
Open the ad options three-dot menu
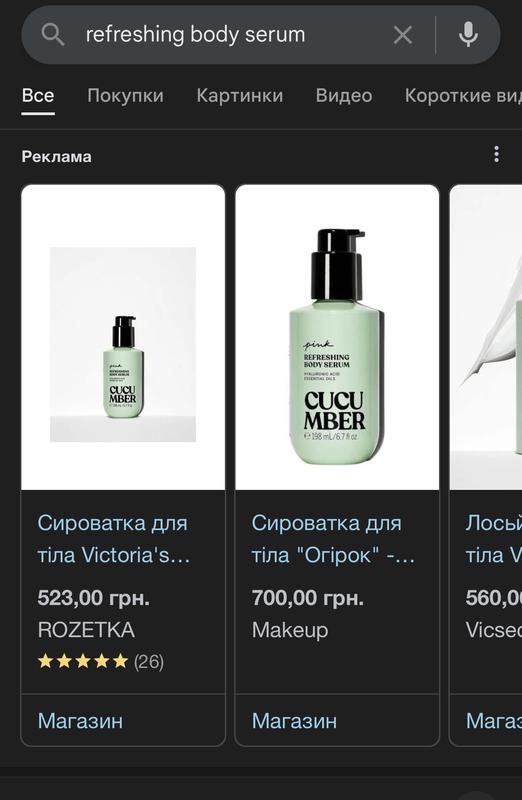[x=496, y=155]
